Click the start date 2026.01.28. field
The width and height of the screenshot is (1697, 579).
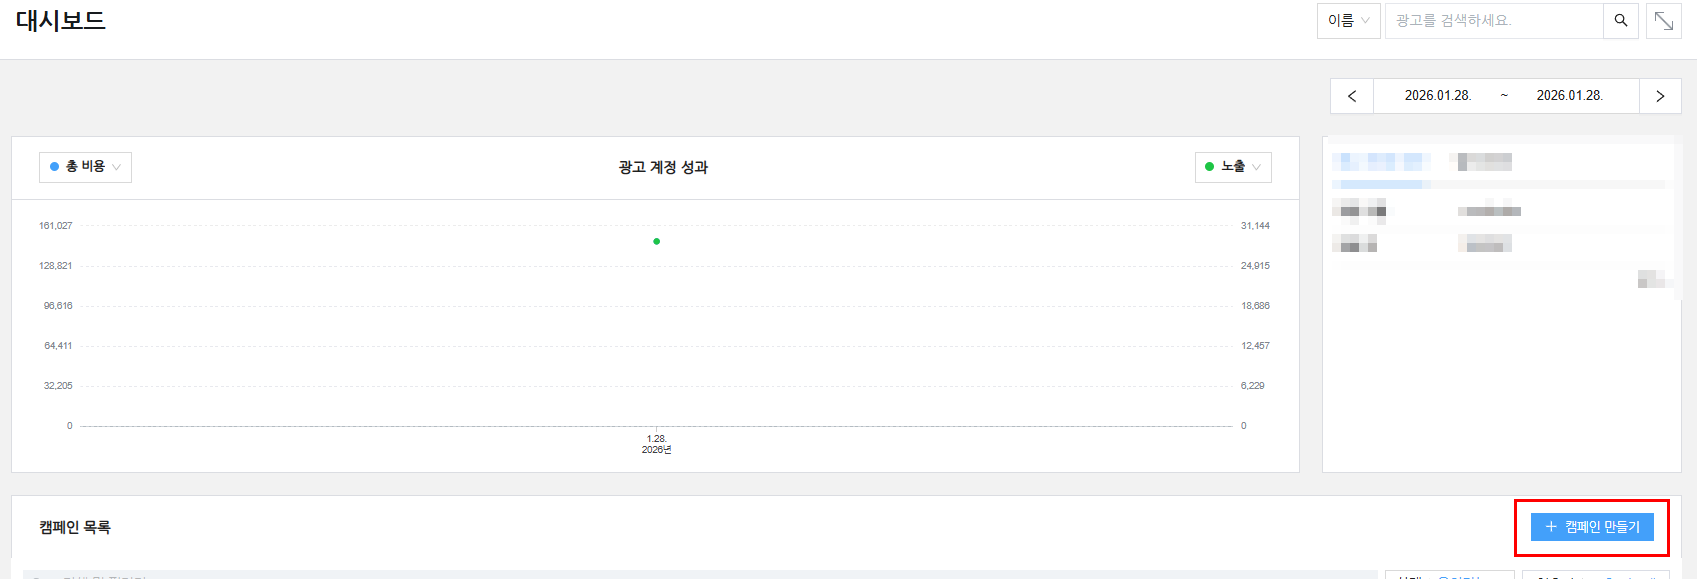(1437, 96)
